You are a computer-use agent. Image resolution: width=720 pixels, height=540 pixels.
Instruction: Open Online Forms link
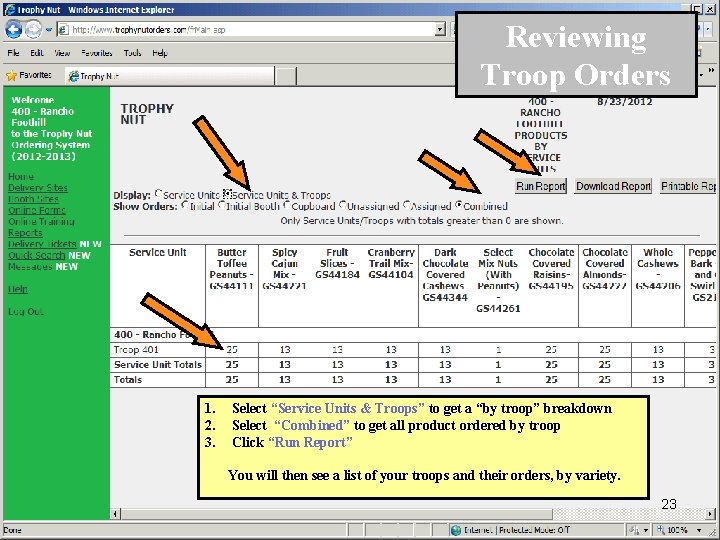coord(37,210)
